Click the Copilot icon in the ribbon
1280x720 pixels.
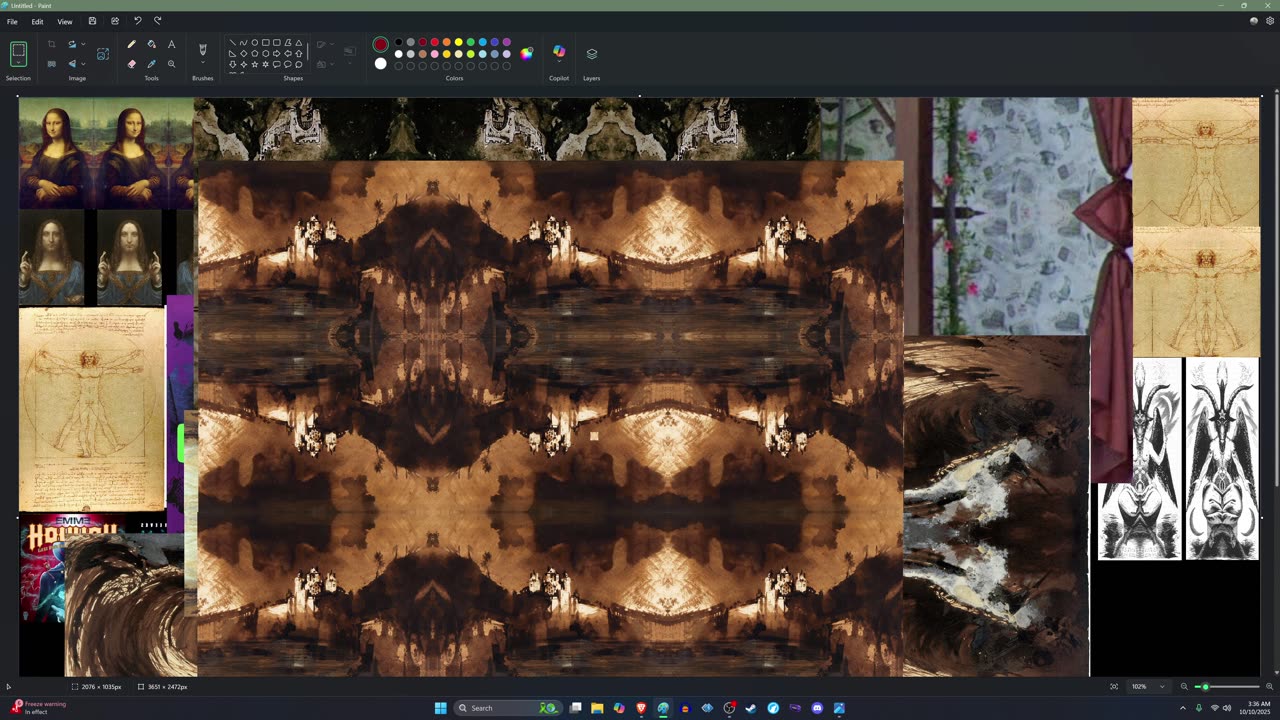tap(559, 52)
